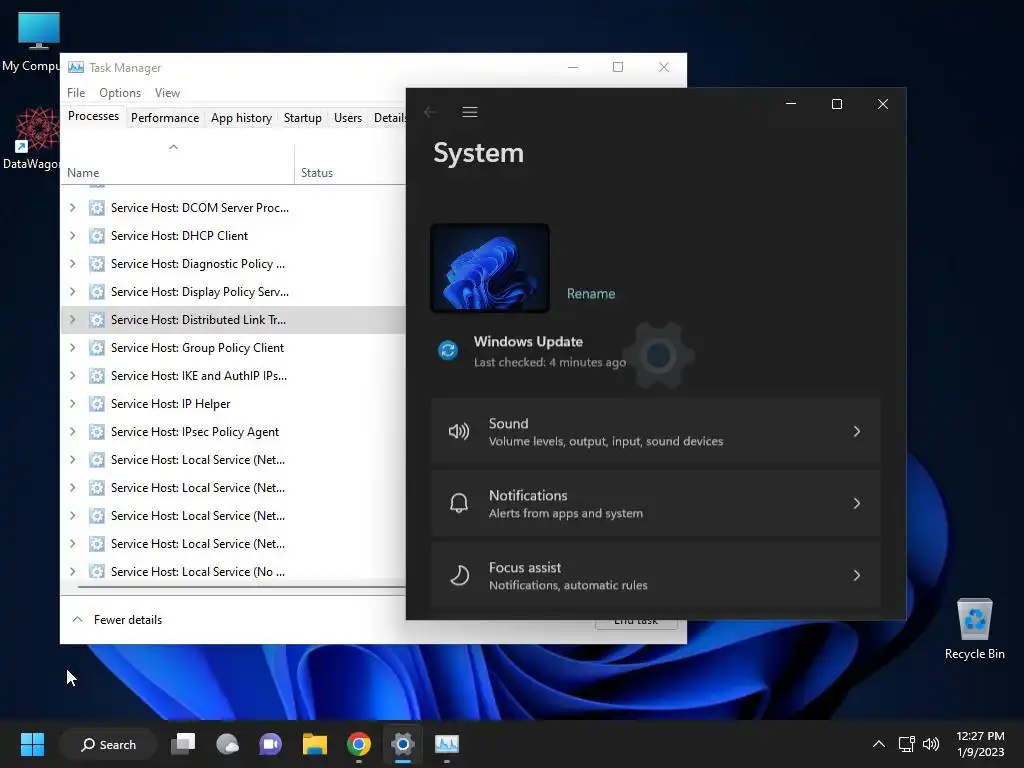Switch to the App history tab
The height and width of the screenshot is (768, 1024).
[x=241, y=118]
